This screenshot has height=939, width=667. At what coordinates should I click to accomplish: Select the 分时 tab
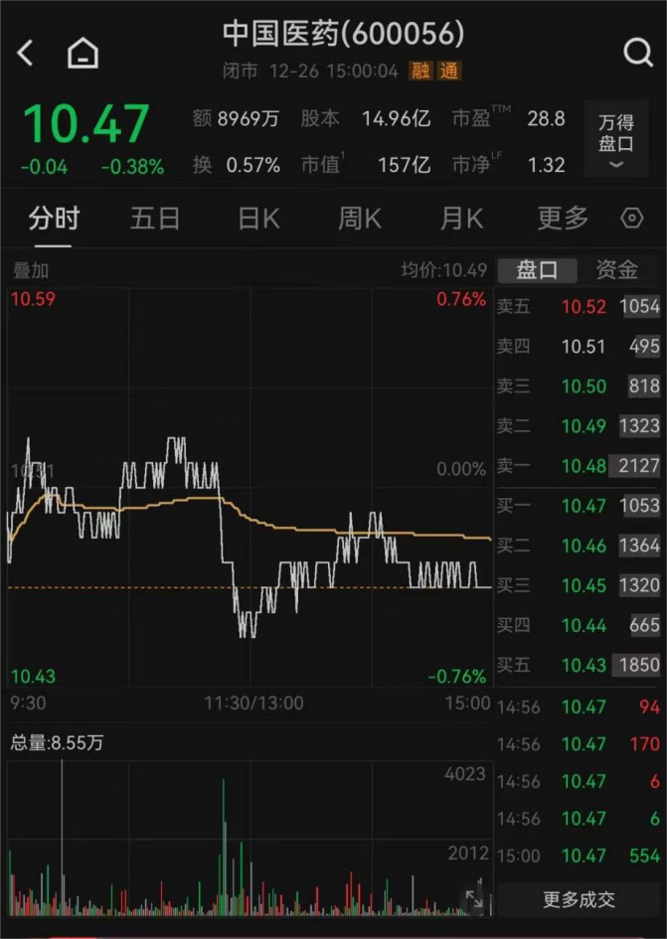click(53, 218)
